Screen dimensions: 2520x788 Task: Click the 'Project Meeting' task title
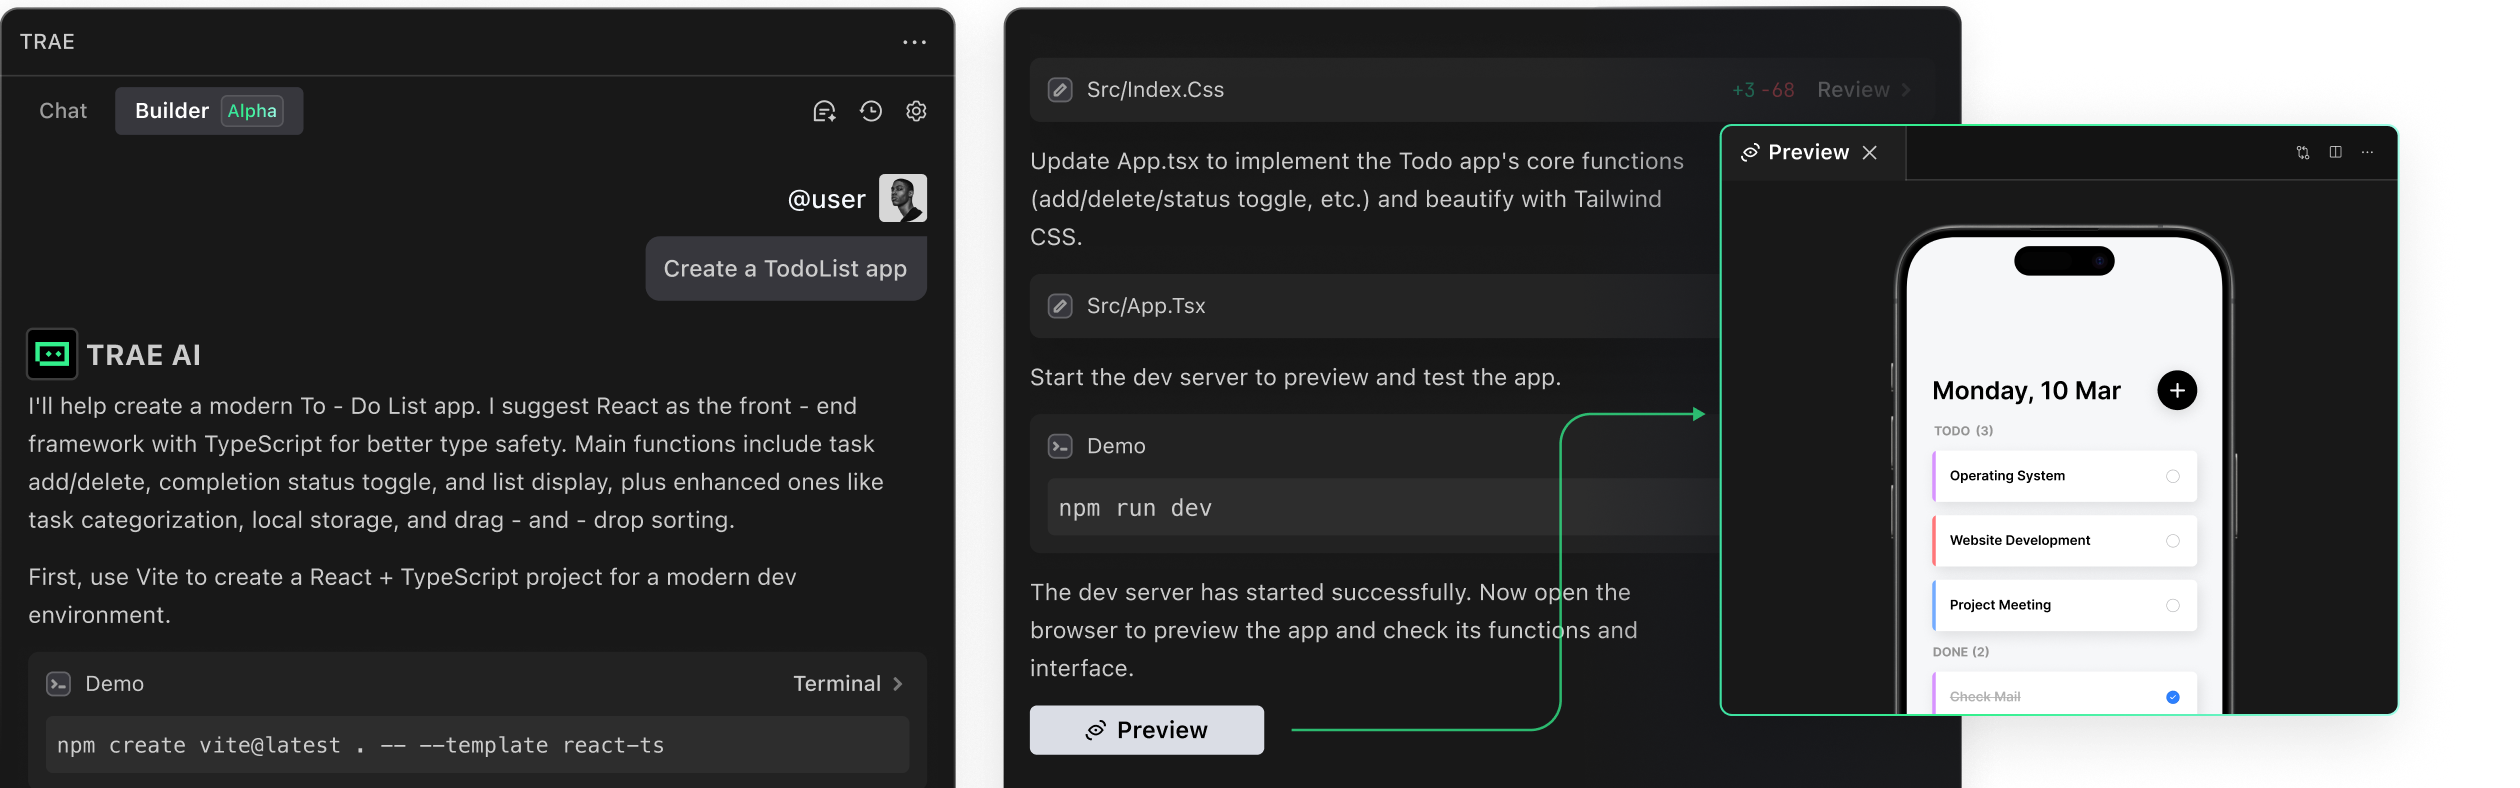tap(2000, 605)
